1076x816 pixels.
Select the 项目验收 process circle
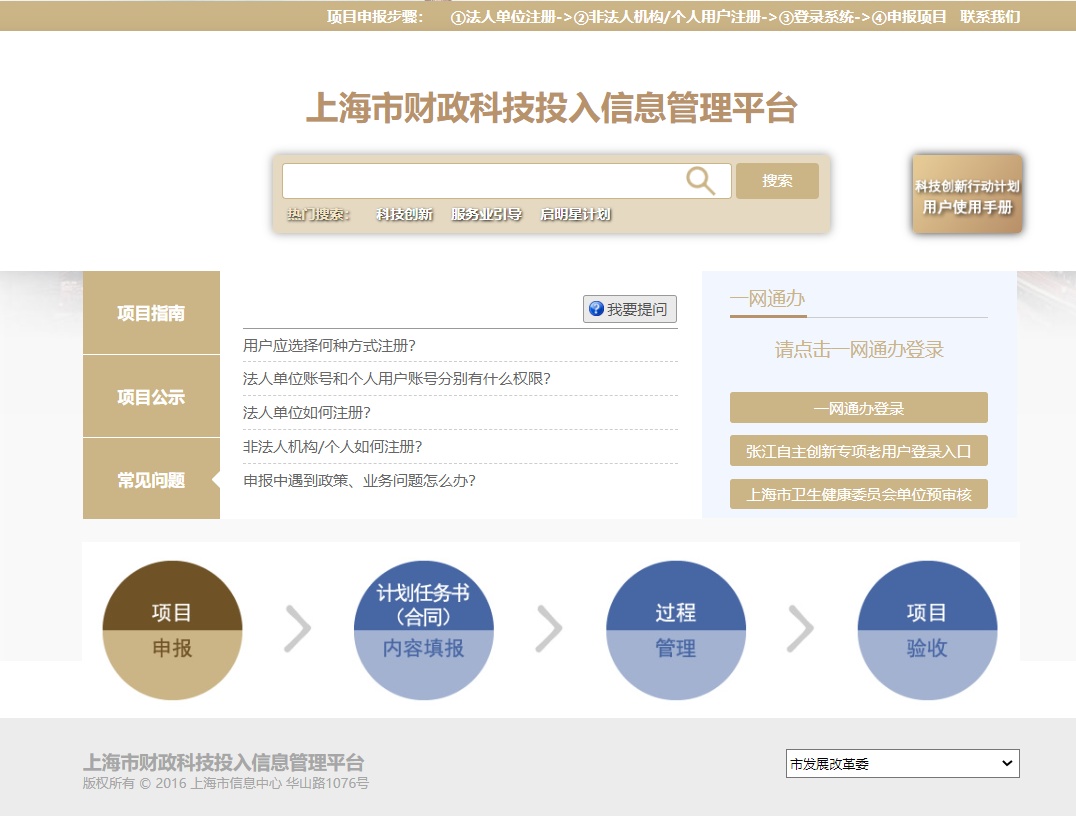[928, 629]
